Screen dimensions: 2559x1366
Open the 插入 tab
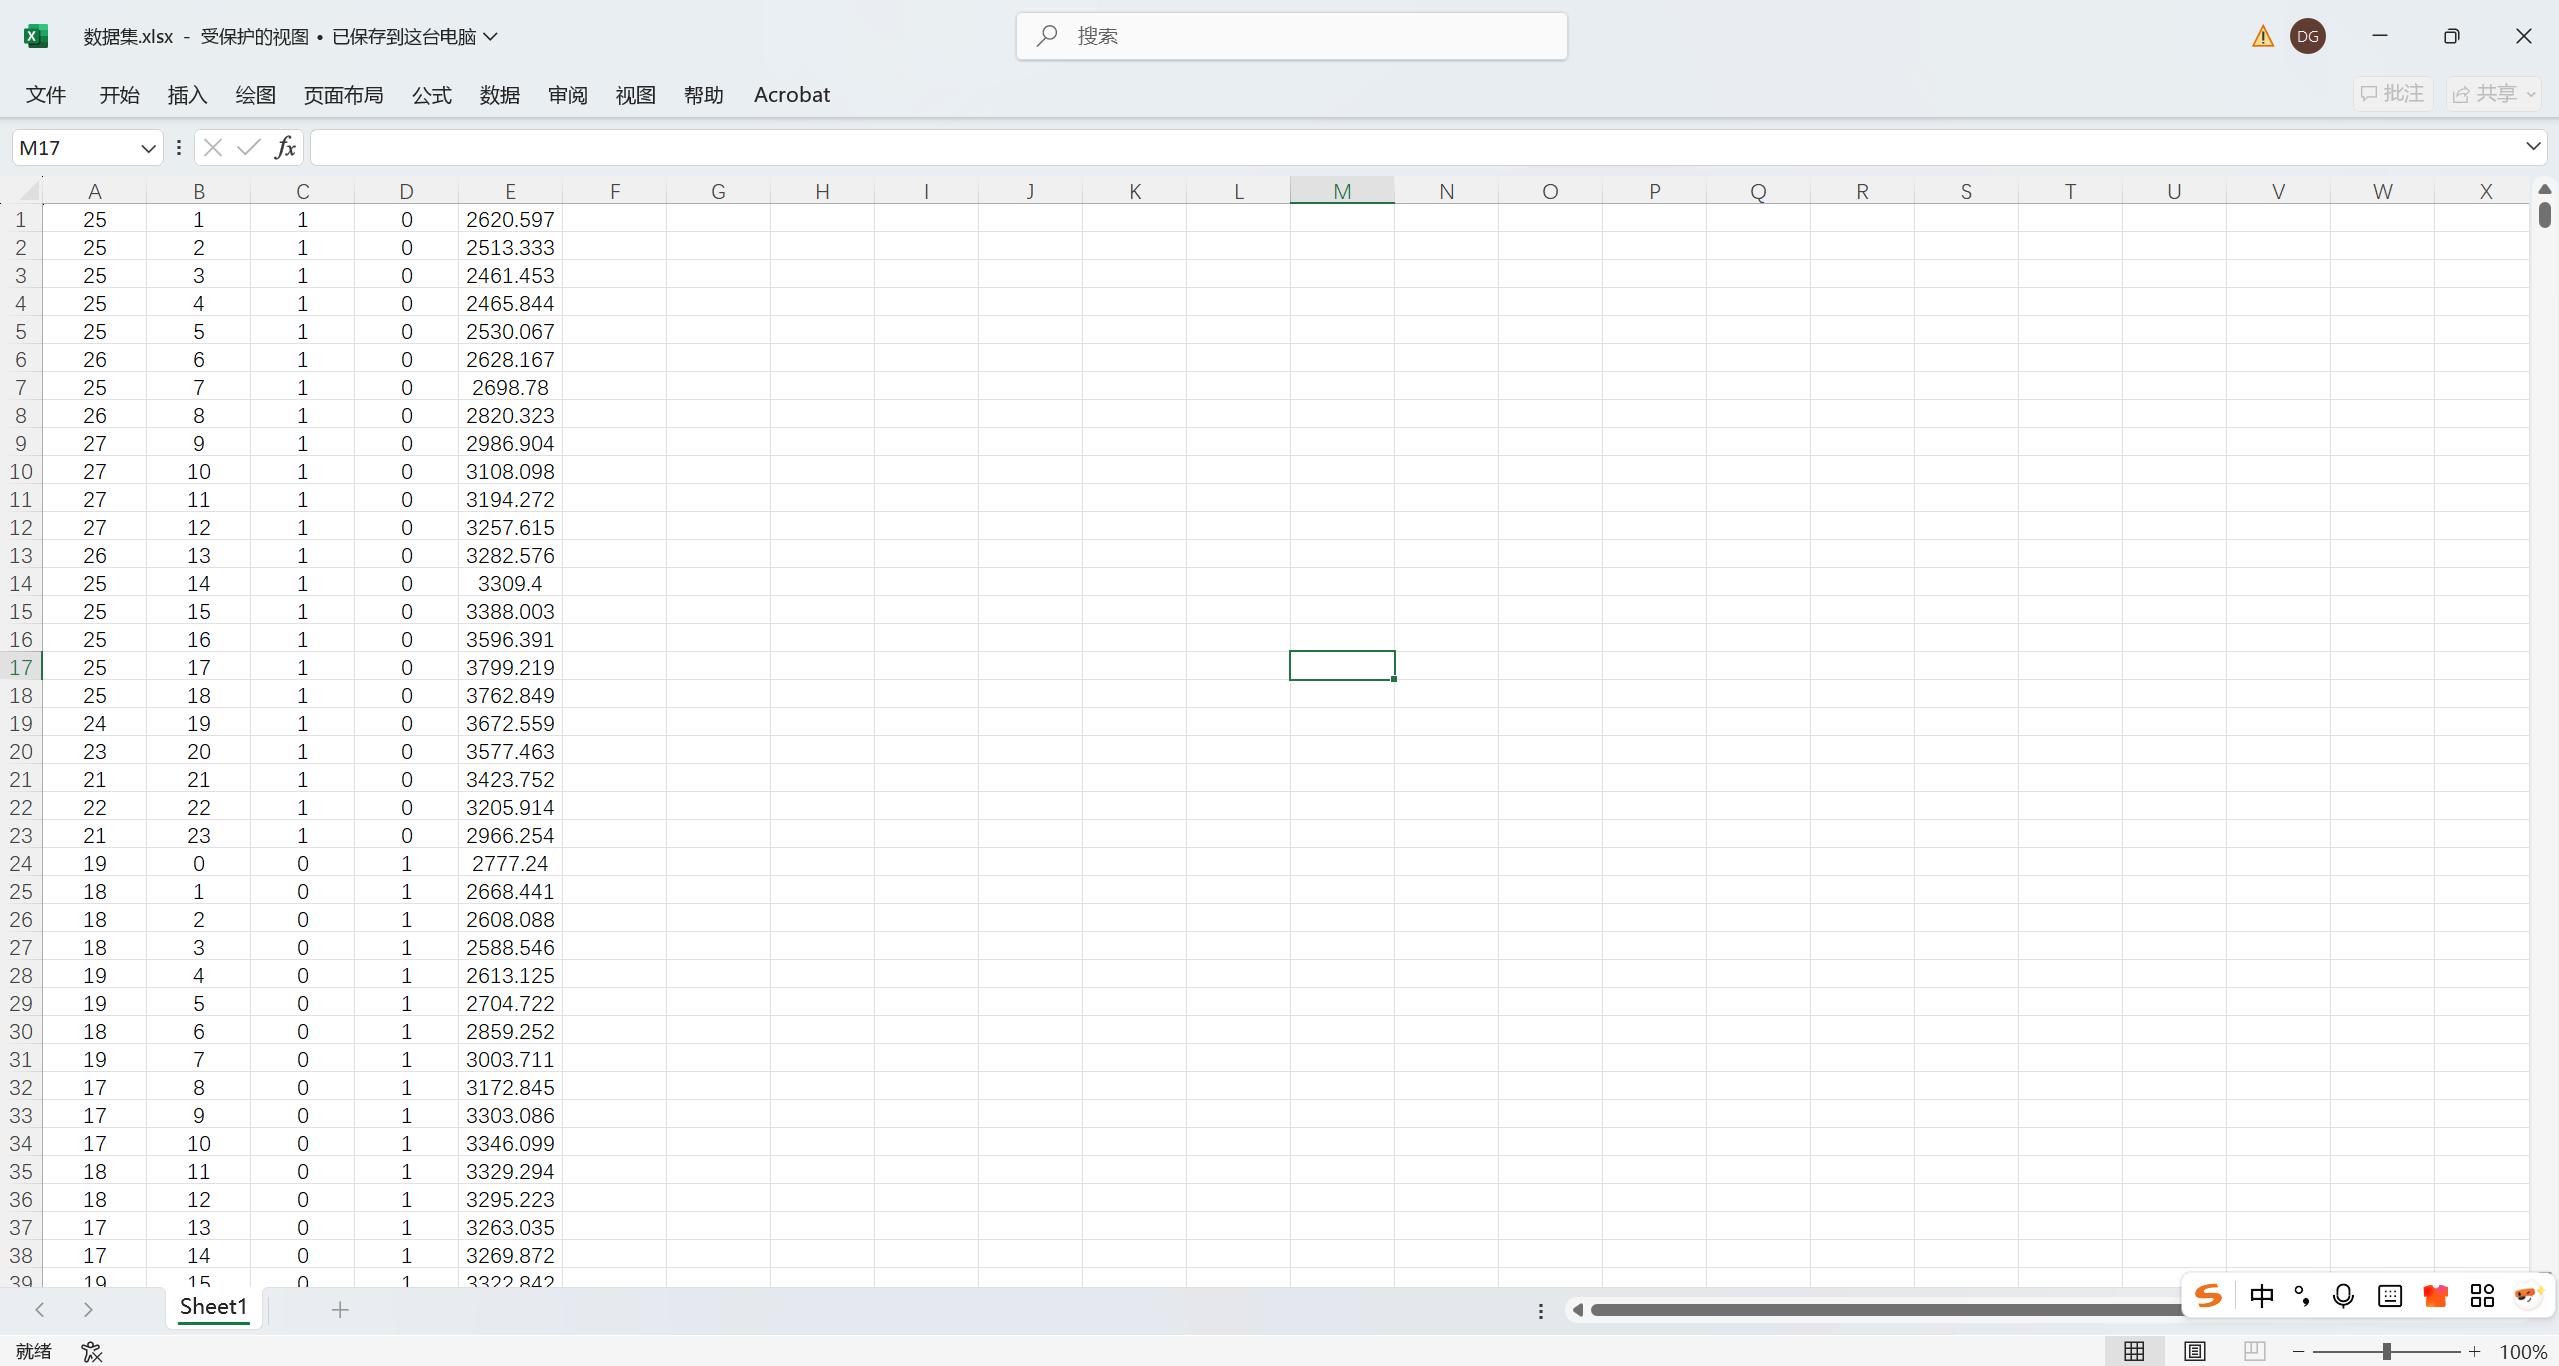click(x=187, y=95)
